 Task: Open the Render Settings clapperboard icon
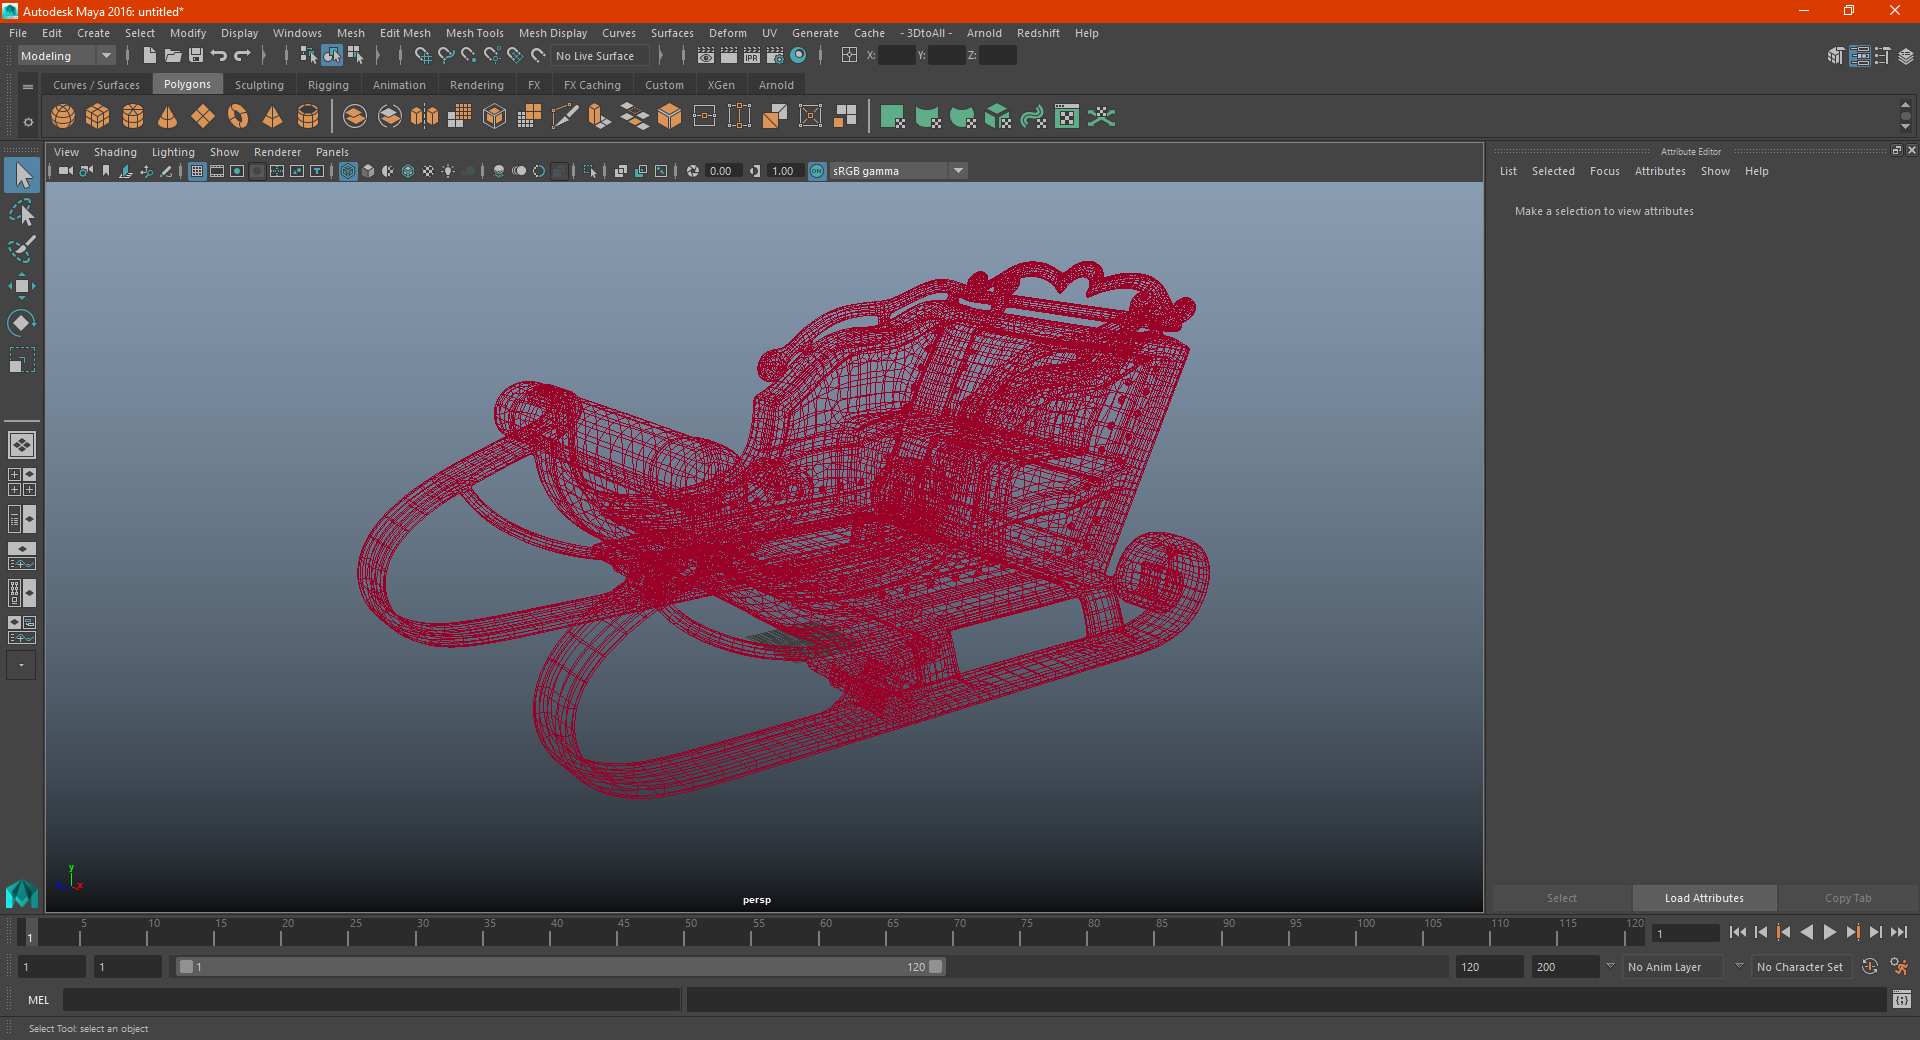coord(775,56)
